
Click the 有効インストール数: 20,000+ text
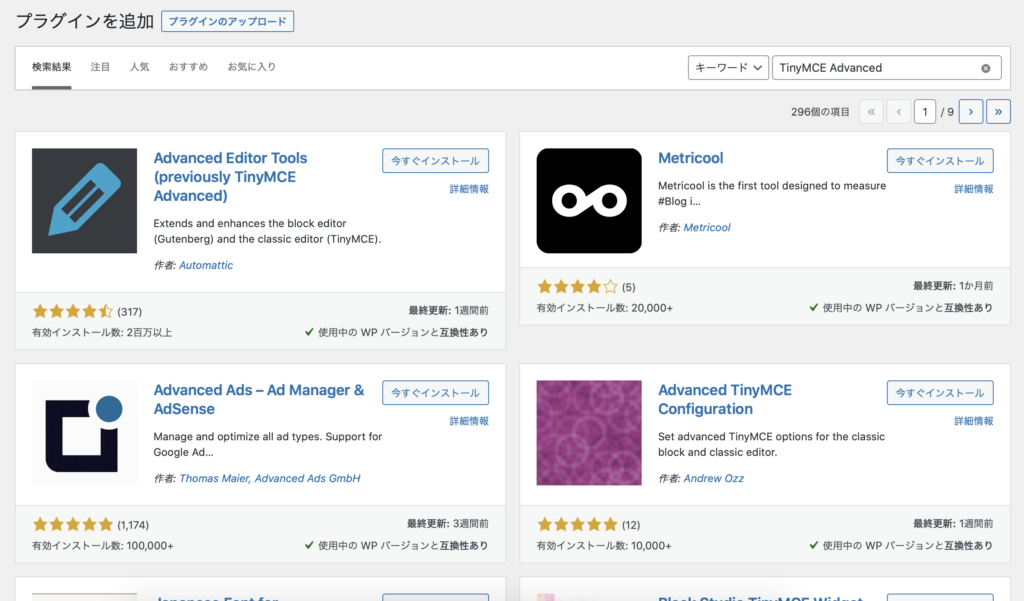[x=605, y=308]
